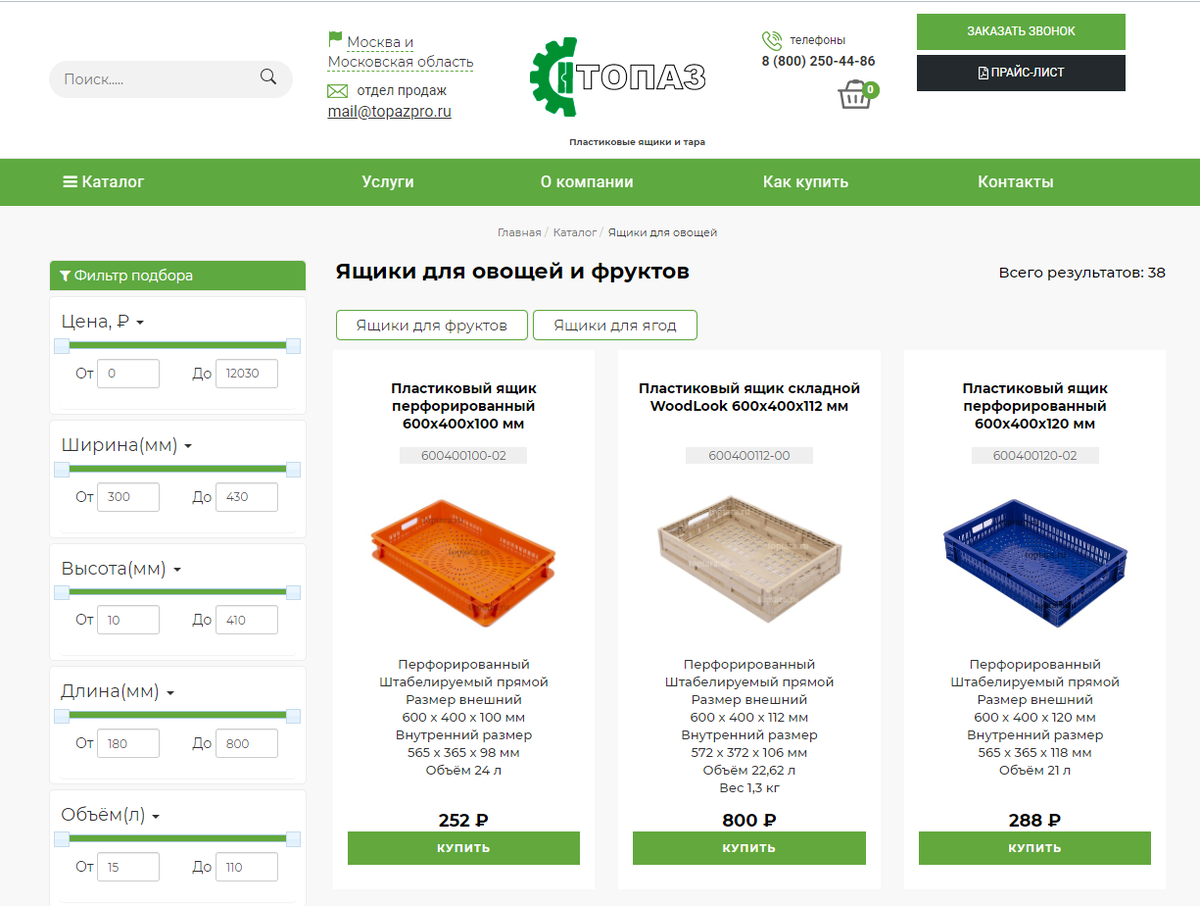Click the phone handset icon
Screen dimensions: 1200x906
point(772,40)
